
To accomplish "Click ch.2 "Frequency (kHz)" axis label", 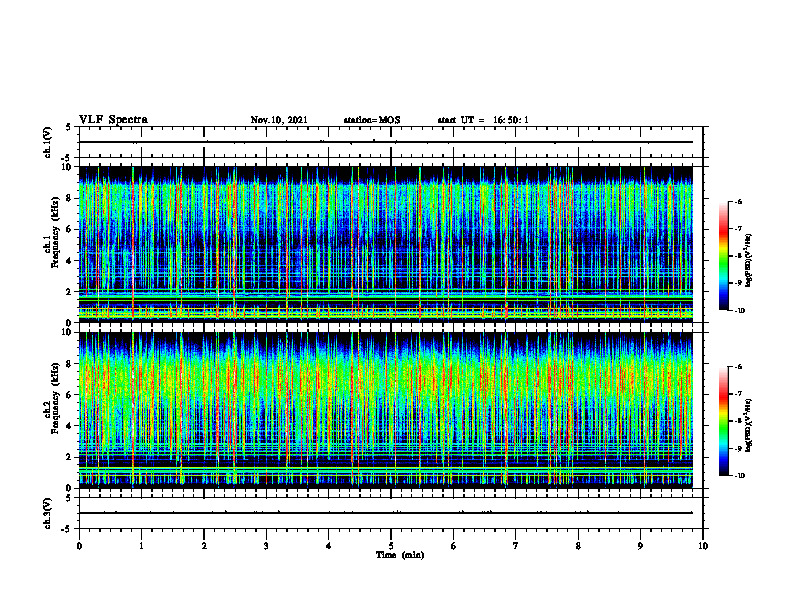I will (x=55, y=400).
